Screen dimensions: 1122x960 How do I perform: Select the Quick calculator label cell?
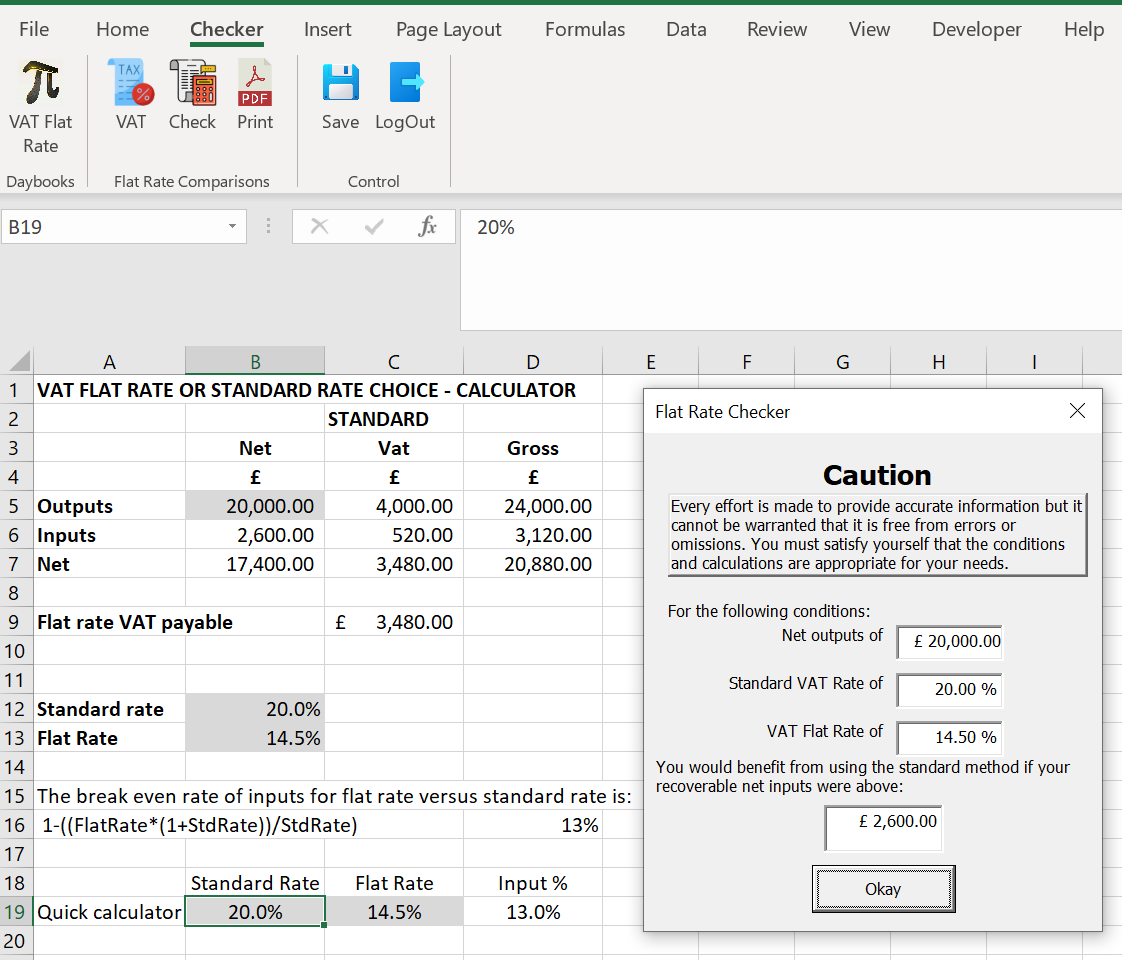coord(109,912)
